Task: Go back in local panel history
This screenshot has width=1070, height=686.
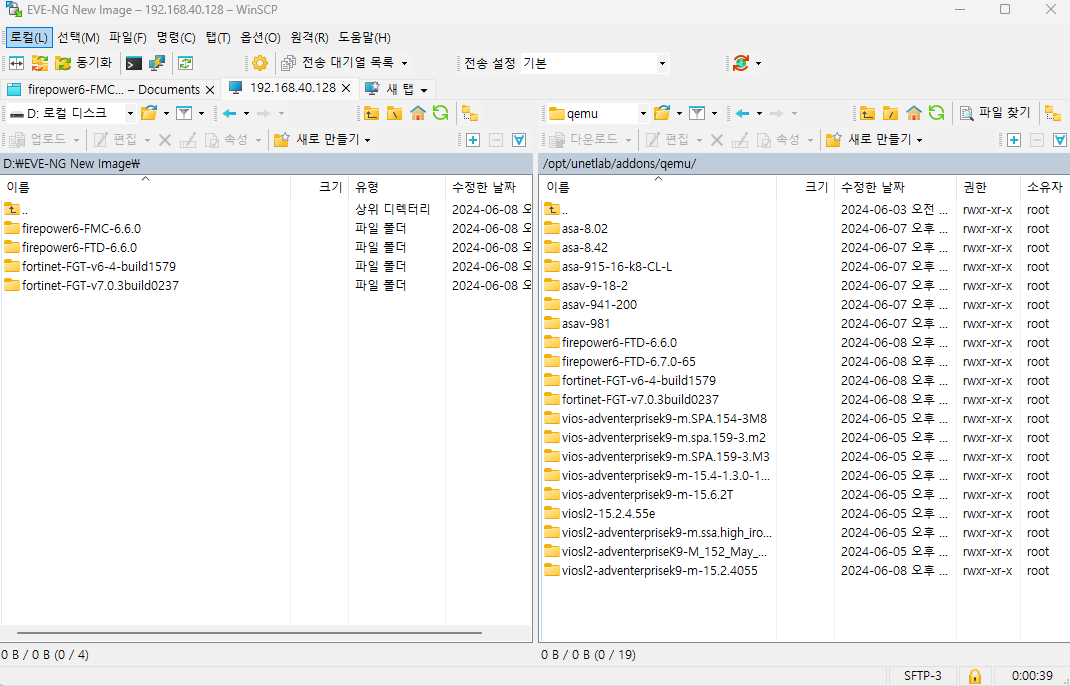Action: (229, 113)
